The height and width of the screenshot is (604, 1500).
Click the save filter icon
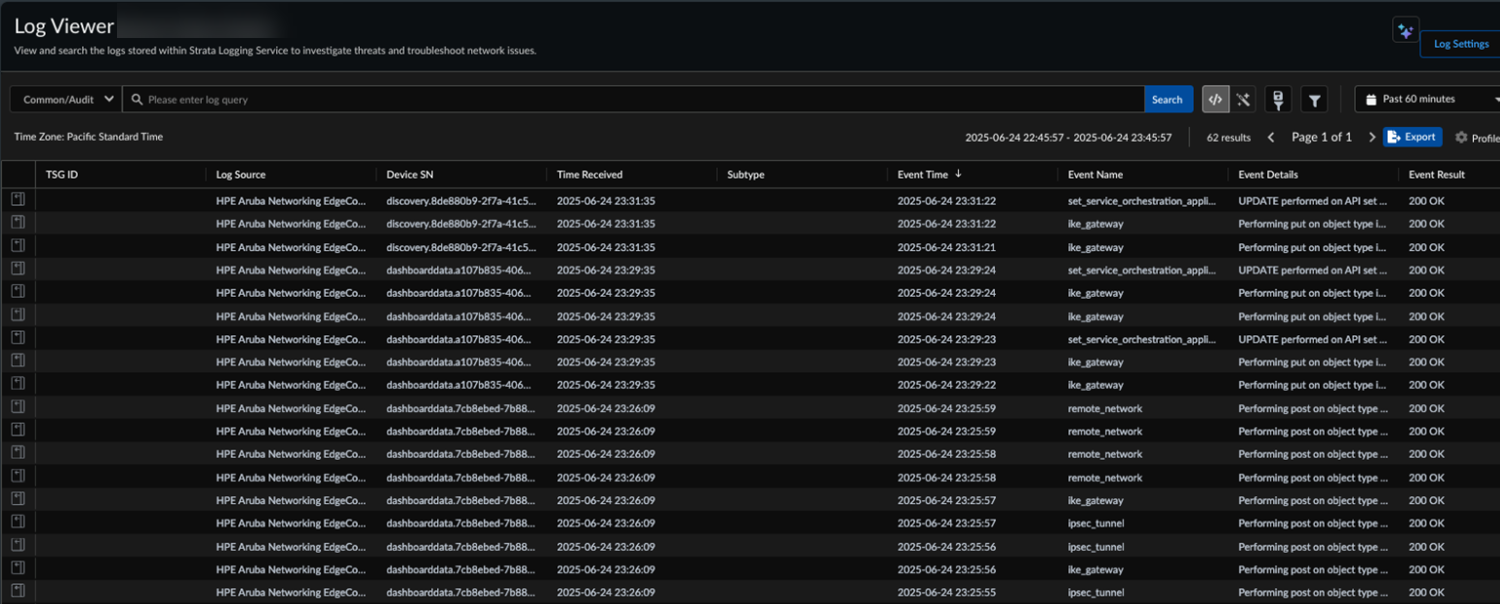click(x=1278, y=99)
